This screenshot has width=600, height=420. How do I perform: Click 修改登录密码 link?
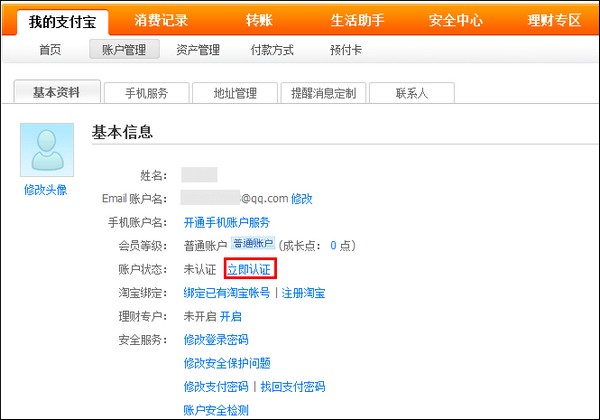(216, 340)
